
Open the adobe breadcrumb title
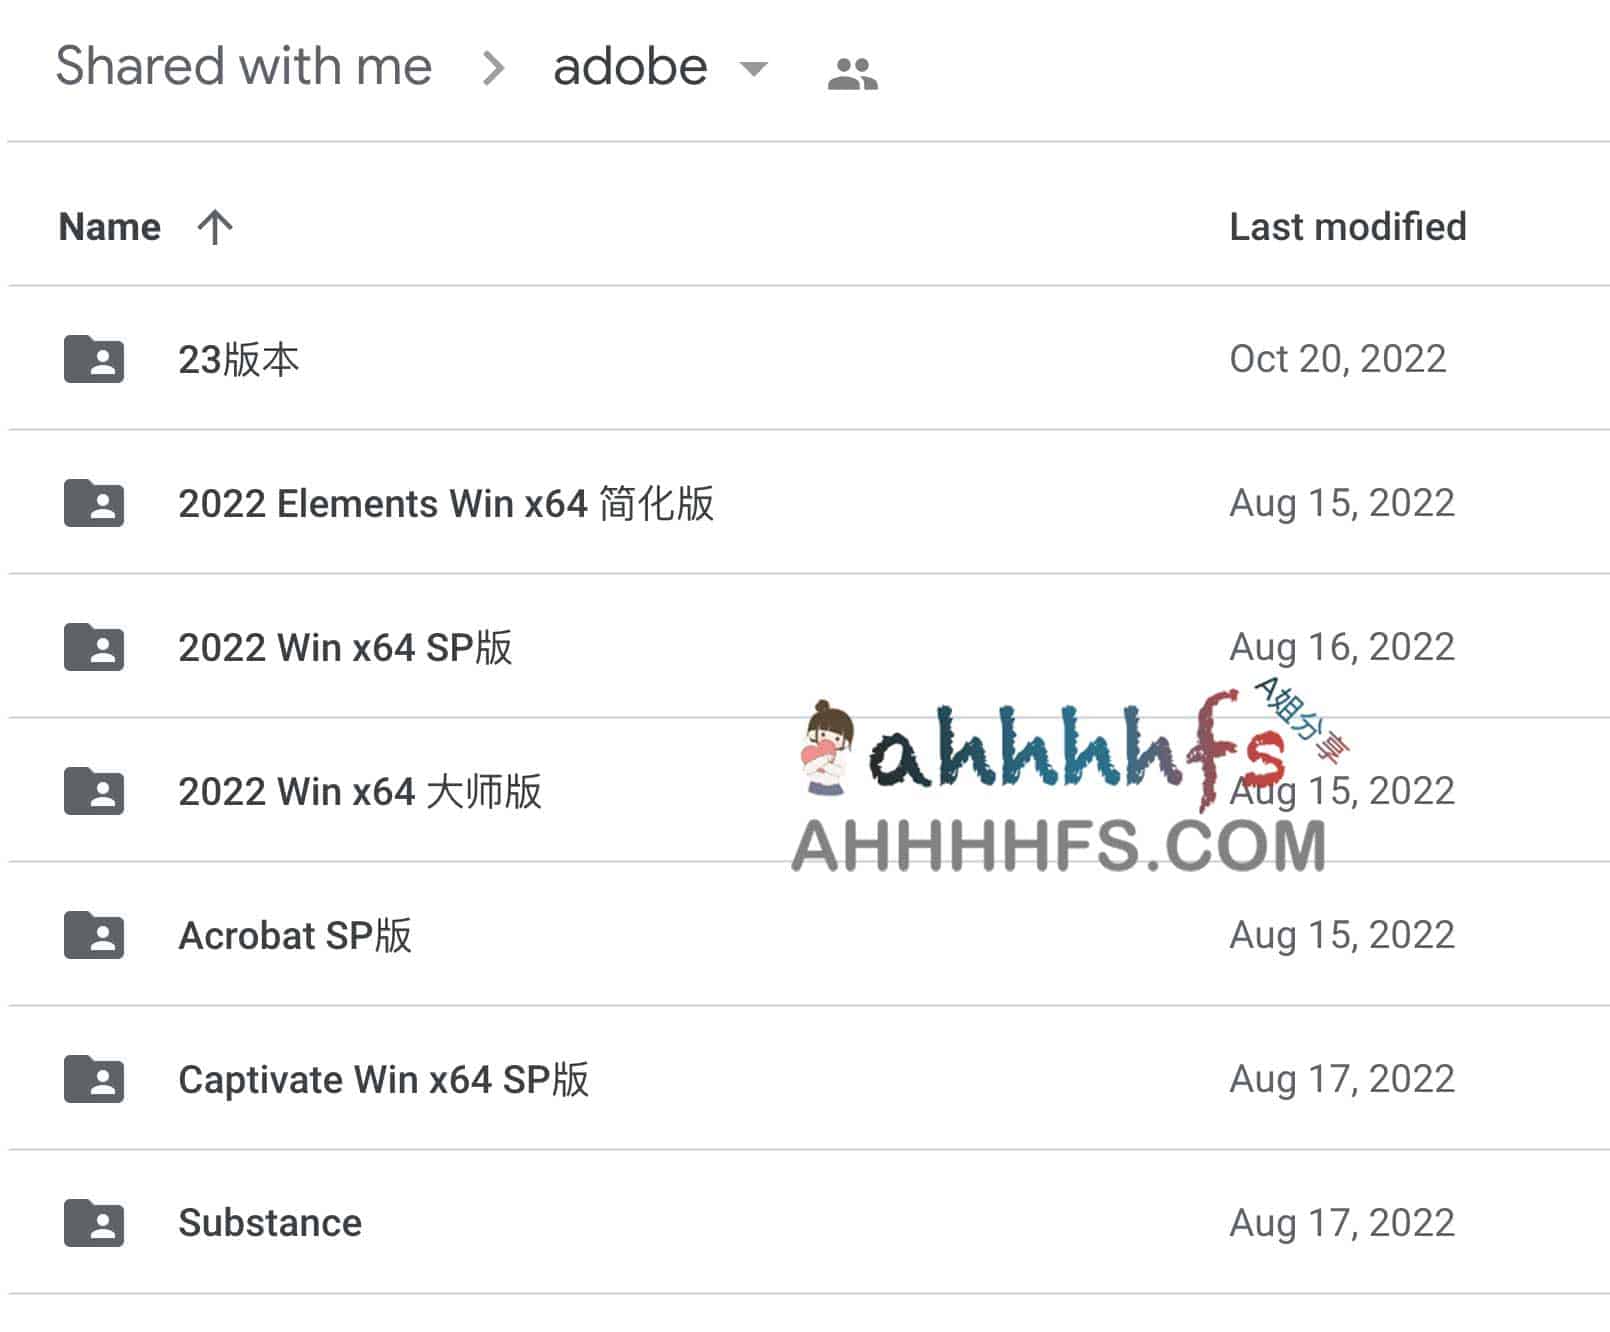(x=630, y=67)
